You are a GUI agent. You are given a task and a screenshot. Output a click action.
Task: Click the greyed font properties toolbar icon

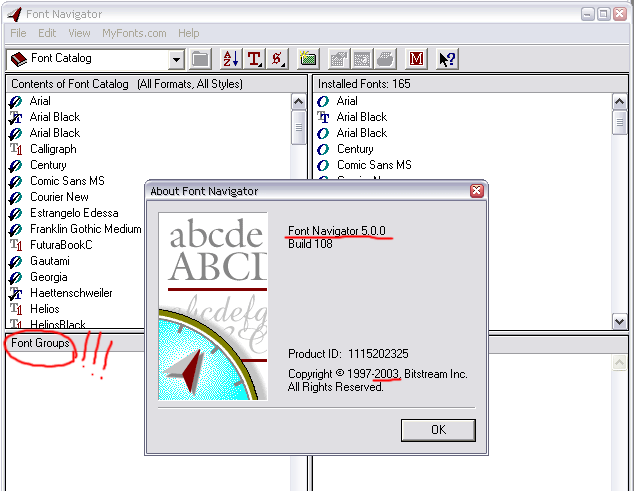coord(339,59)
